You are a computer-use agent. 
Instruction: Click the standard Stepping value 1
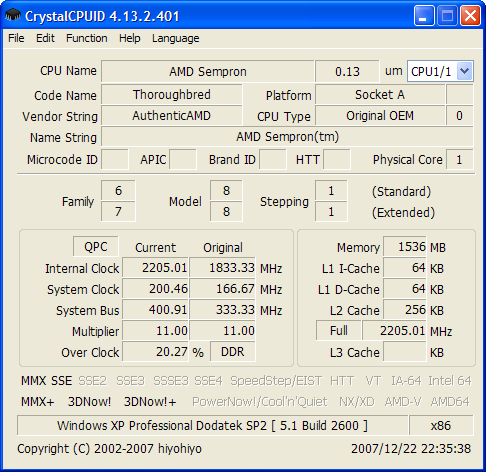[x=331, y=191]
